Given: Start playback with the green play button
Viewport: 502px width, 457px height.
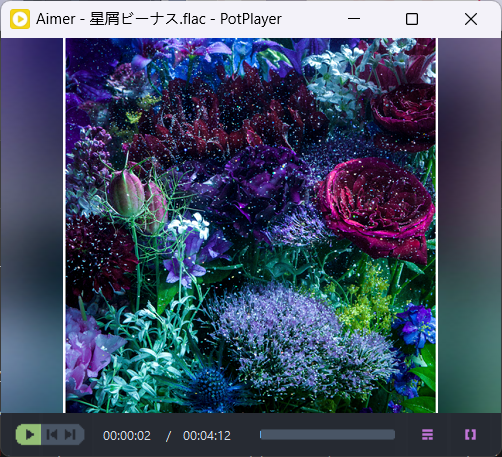Looking at the screenshot, I should [29, 434].
